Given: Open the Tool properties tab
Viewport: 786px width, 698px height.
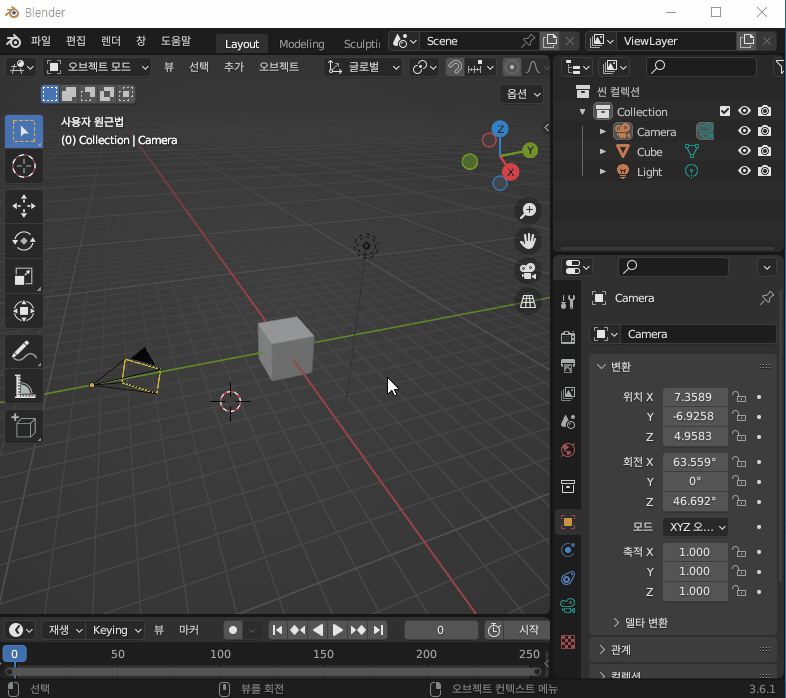Looking at the screenshot, I should point(568,301).
